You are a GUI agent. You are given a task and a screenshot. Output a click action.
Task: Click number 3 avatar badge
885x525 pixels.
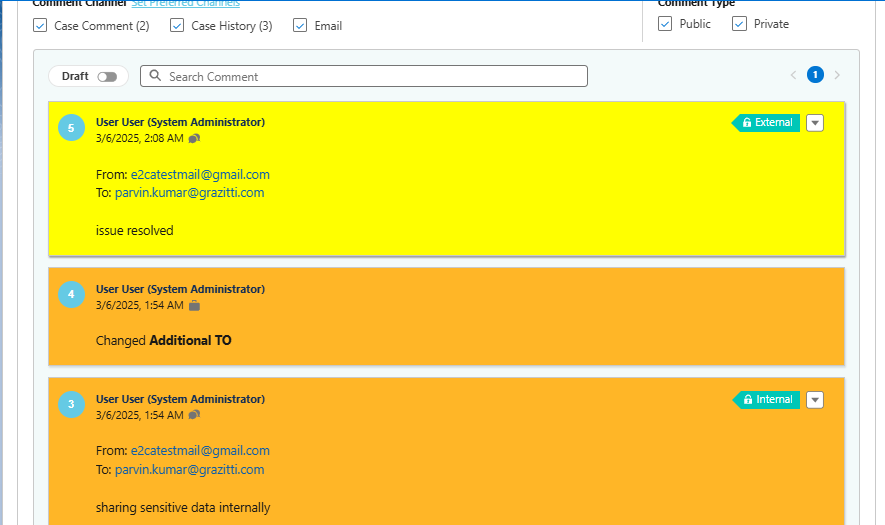pos(71,404)
